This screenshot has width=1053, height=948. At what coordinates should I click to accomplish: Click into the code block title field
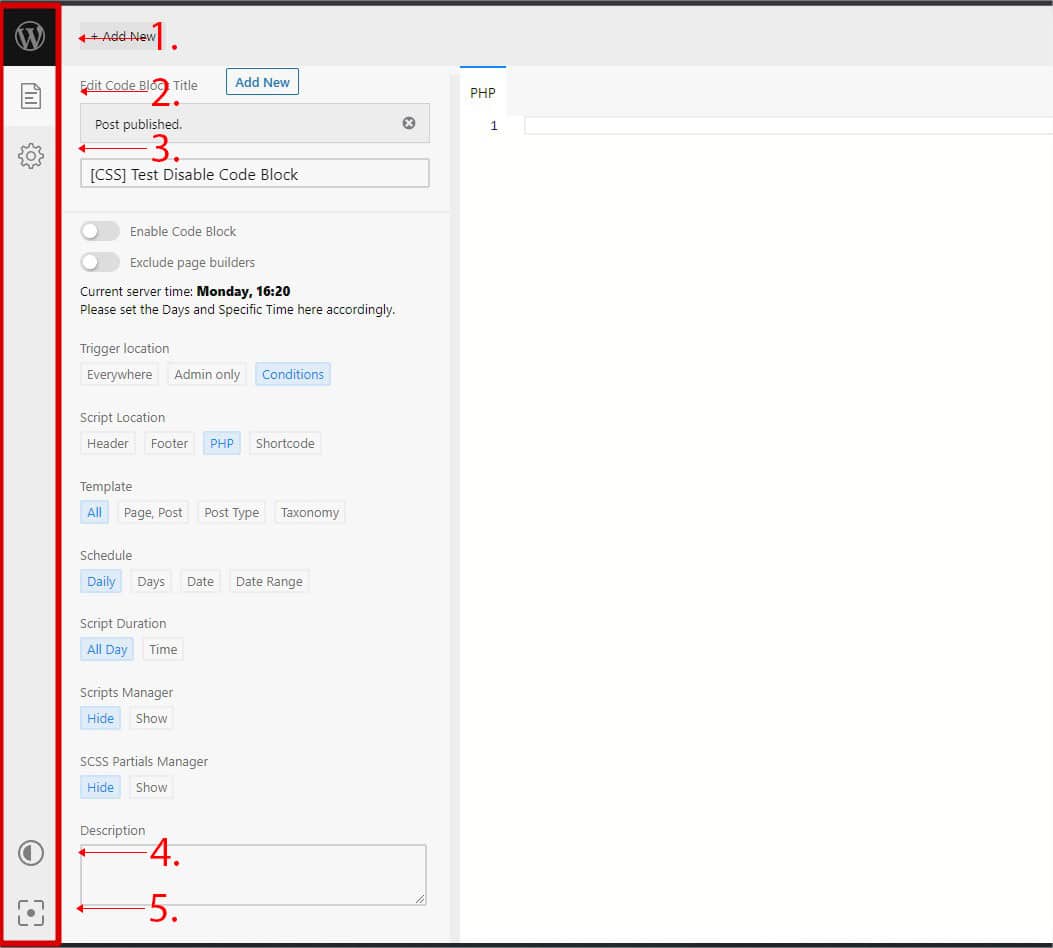255,174
